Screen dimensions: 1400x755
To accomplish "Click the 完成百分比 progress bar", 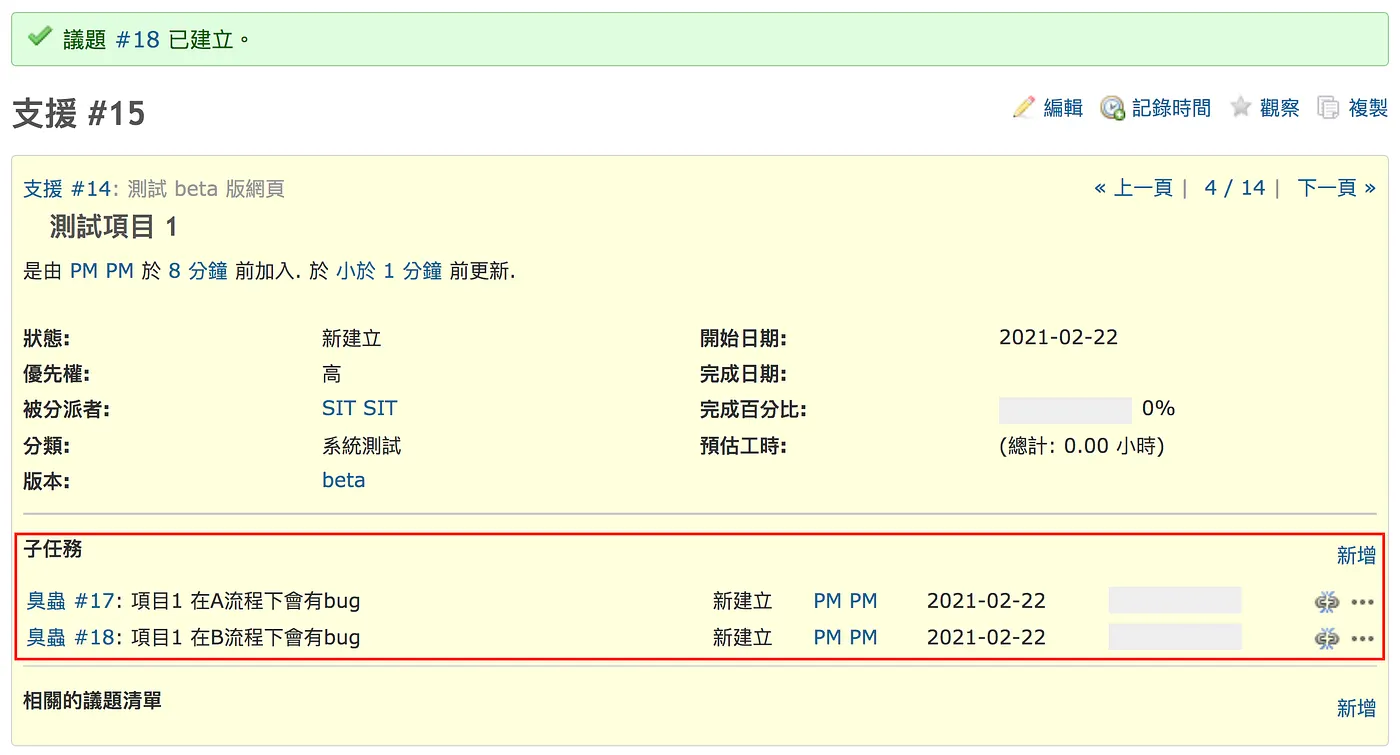I will pos(1065,409).
